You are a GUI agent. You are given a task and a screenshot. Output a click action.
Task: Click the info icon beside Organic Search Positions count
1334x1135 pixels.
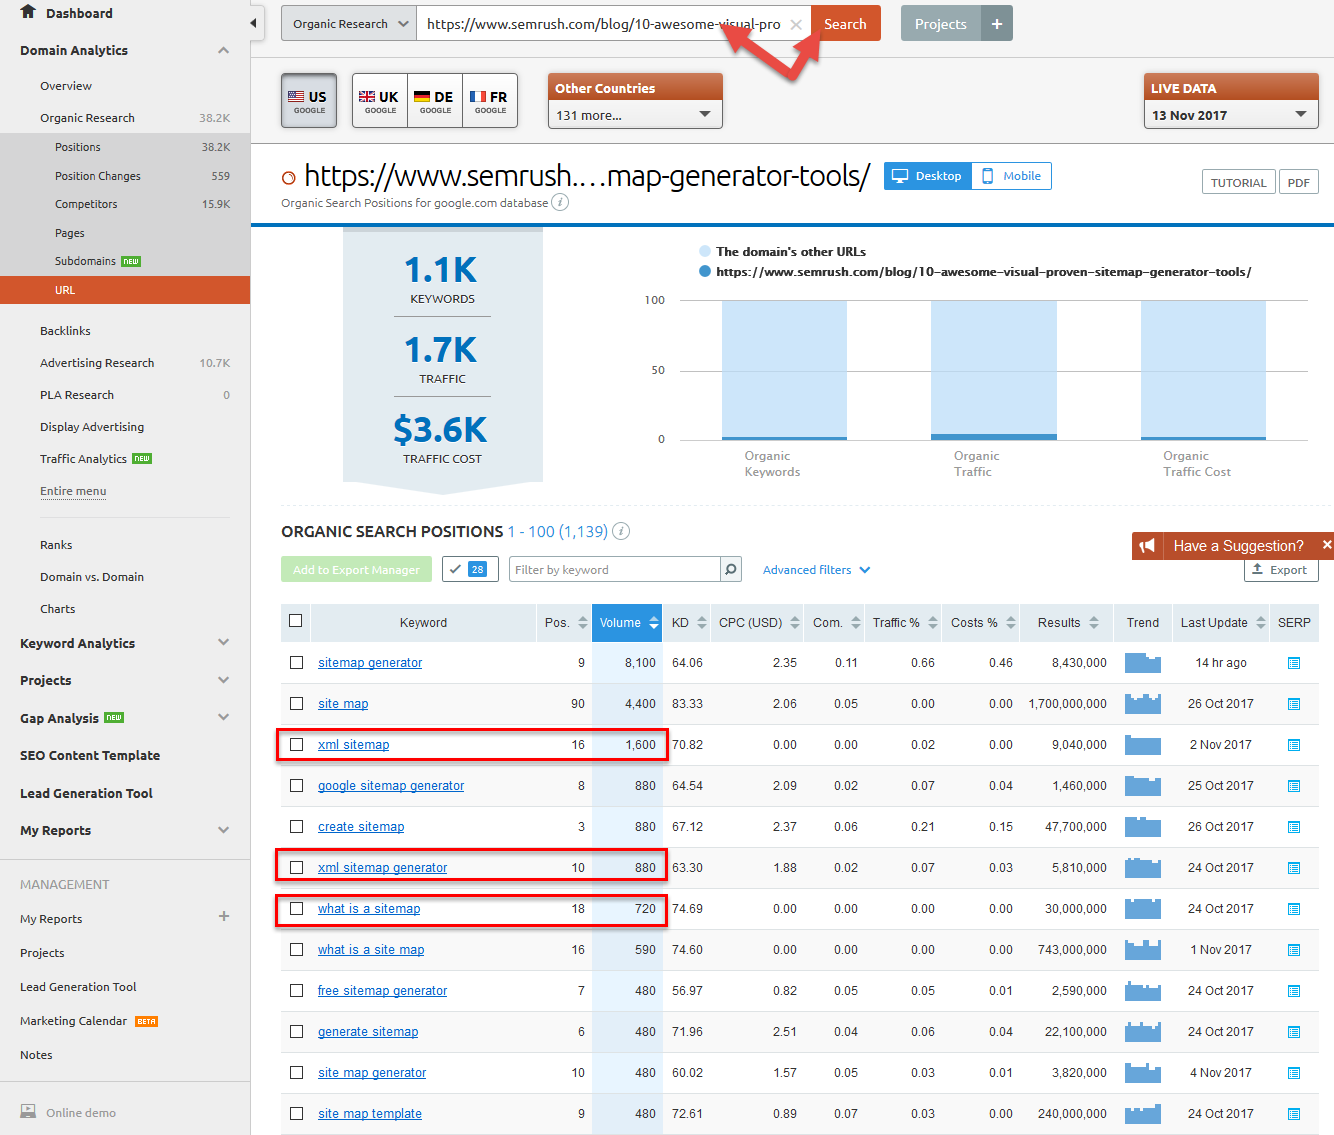click(x=620, y=531)
